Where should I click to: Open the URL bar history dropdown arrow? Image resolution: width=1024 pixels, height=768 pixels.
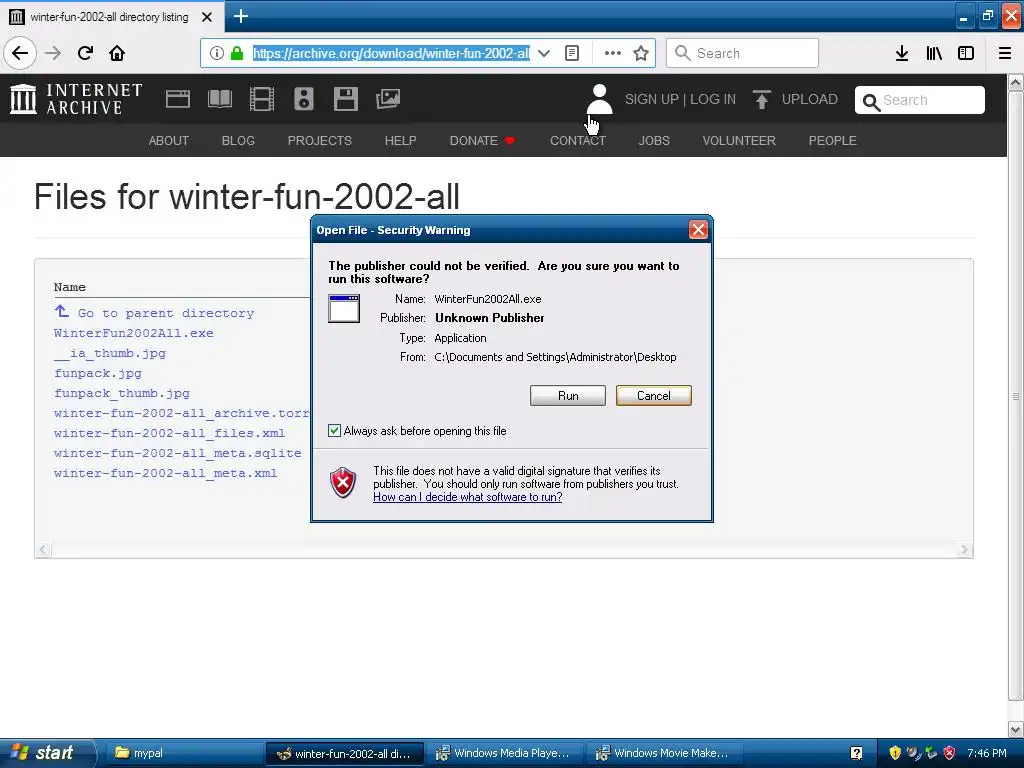543,53
